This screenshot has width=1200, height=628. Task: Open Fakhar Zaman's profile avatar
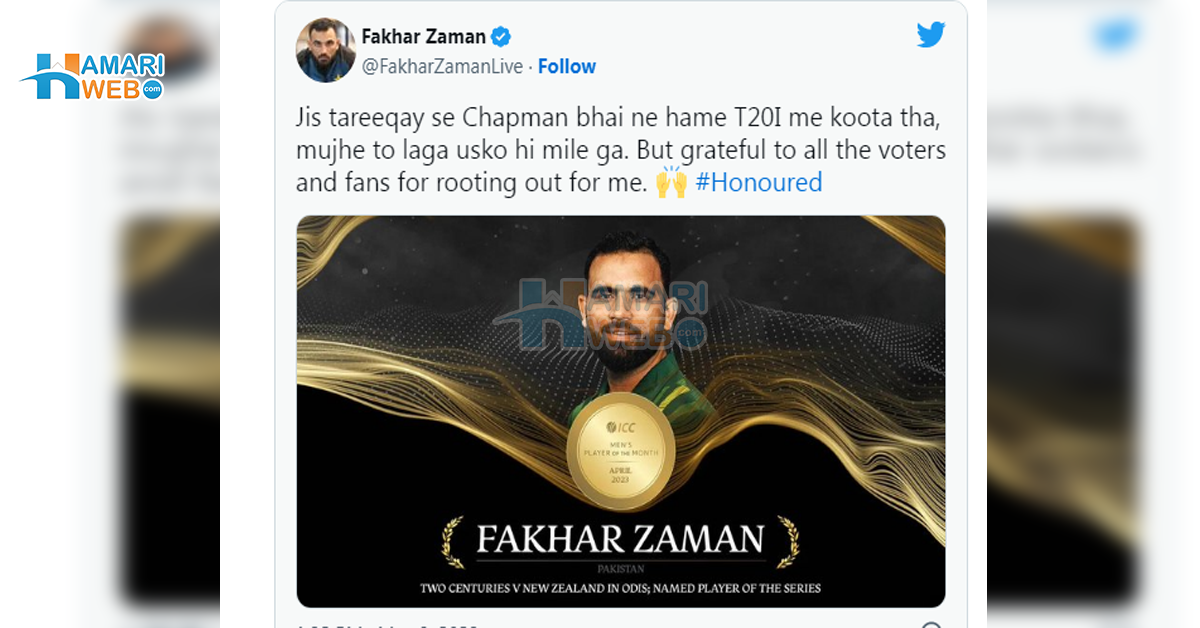coord(326,50)
